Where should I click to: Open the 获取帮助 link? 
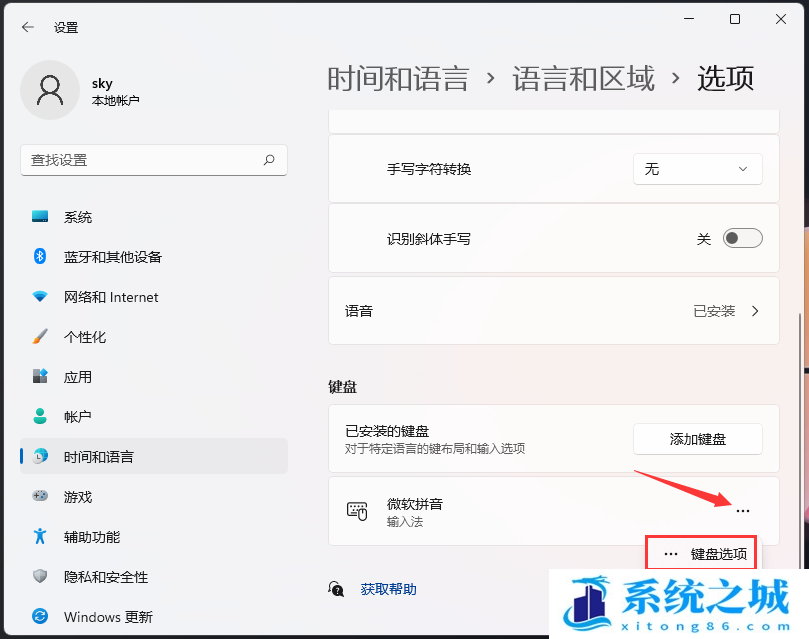(389, 589)
